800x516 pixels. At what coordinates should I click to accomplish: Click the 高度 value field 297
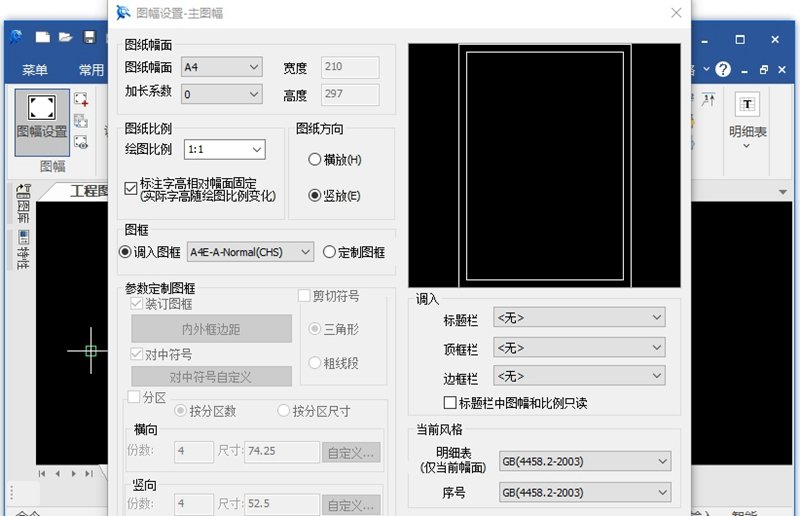tap(350, 94)
